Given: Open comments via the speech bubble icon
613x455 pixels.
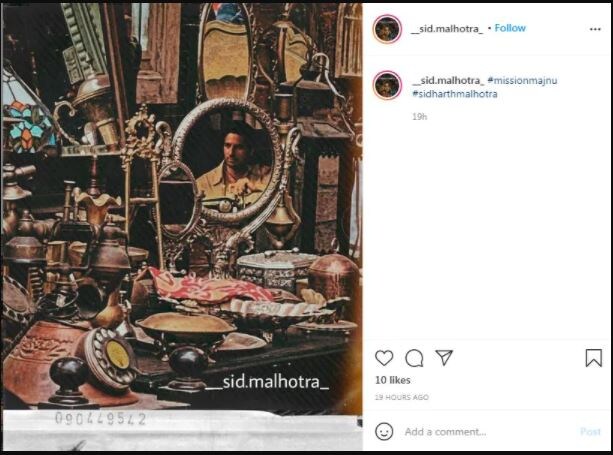Looking at the screenshot, I should pyautogui.click(x=414, y=358).
